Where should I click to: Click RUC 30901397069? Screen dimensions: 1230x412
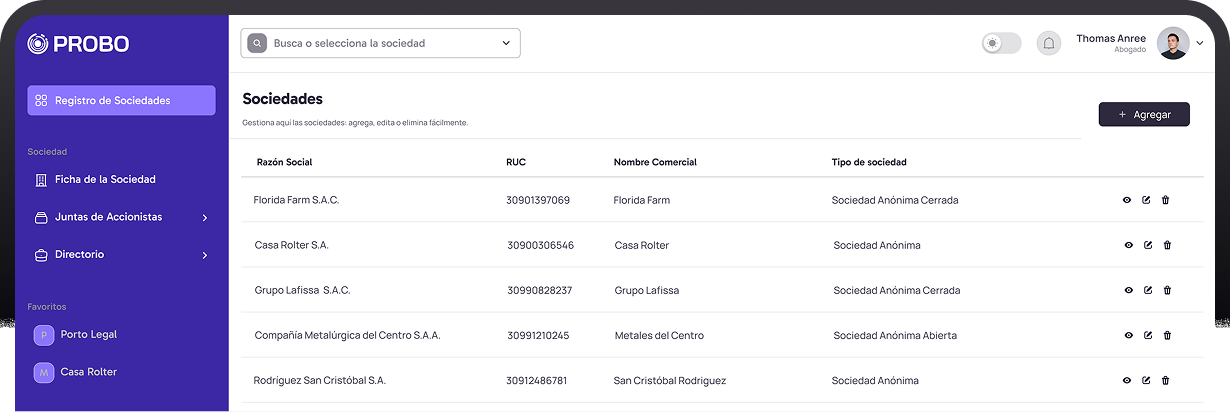coord(538,200)
